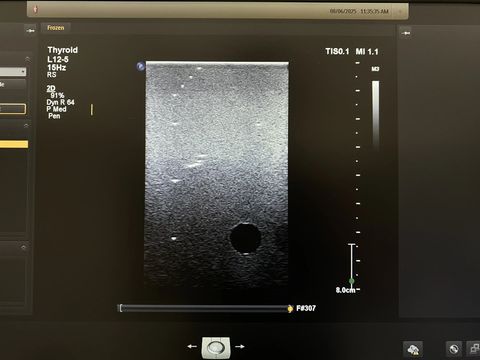The height and width of the screenshot is (360, 480).
Task: Click the yellow-outlined button in the left panel
Action: pyautogui.click(x=13, y=109)
